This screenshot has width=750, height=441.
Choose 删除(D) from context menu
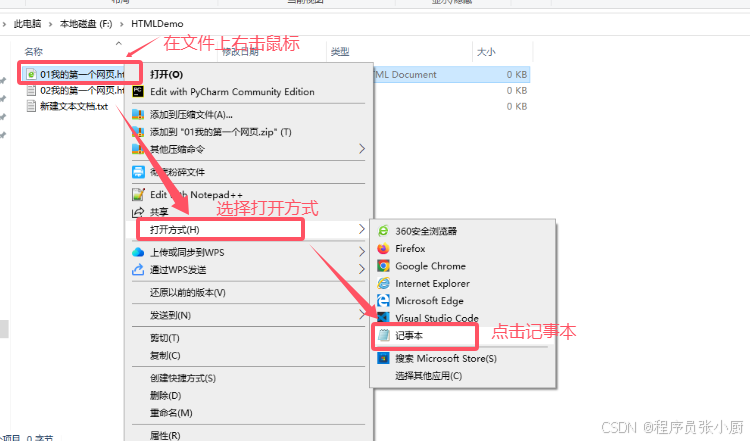point(248,396)
